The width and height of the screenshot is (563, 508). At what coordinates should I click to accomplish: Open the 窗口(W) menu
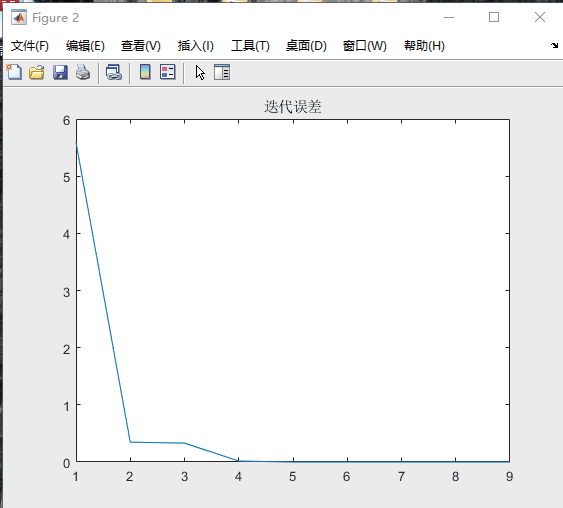[x=364, y=46]
